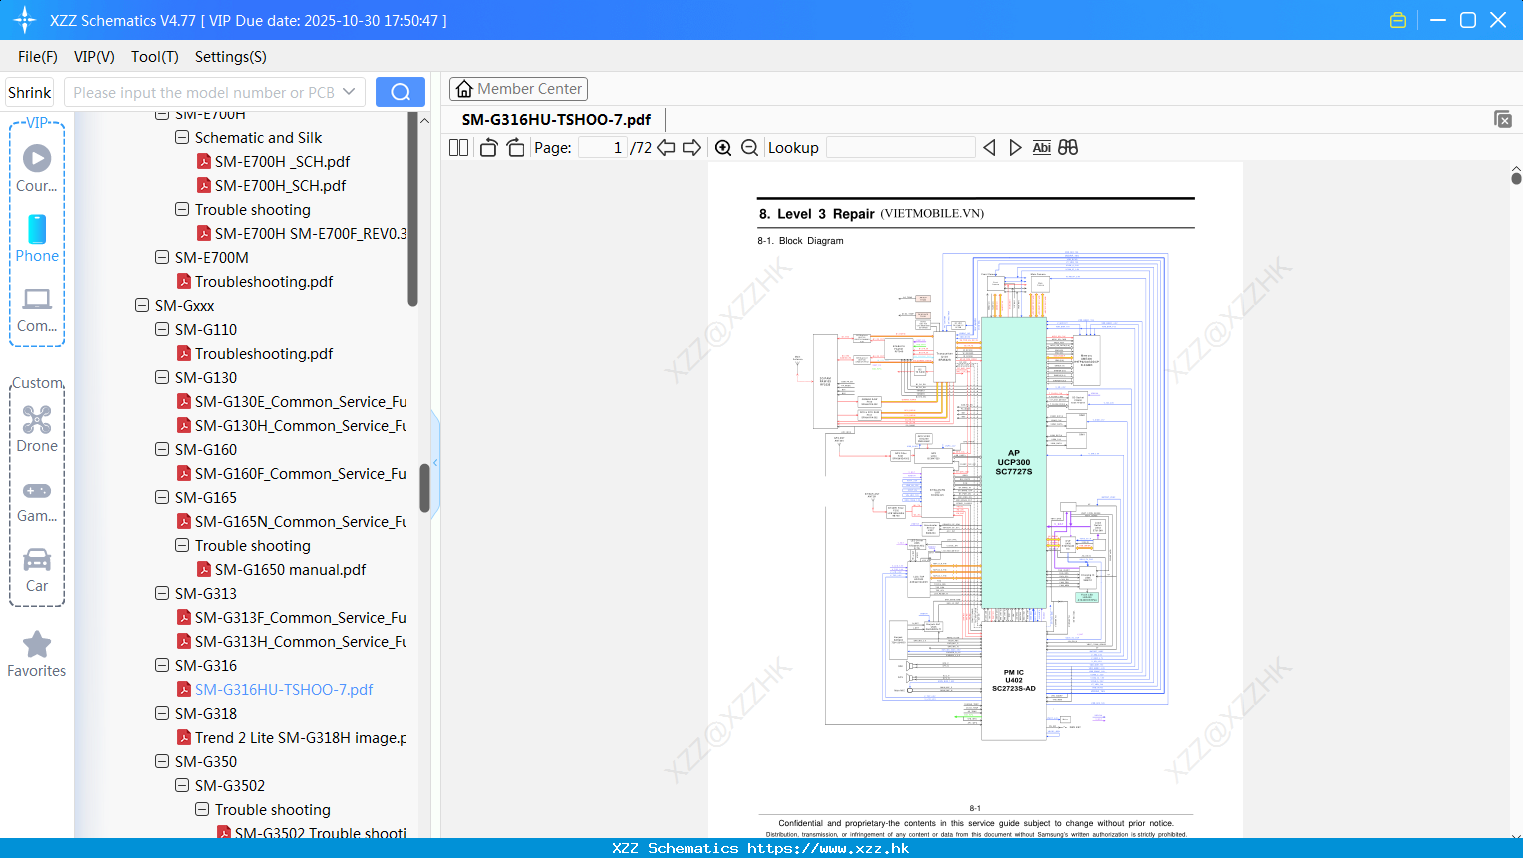Image resolution: width=1523 pixels, height=858 pixels.
Task: Click the binoculars search icon
Action: [x=1068, y=147]
